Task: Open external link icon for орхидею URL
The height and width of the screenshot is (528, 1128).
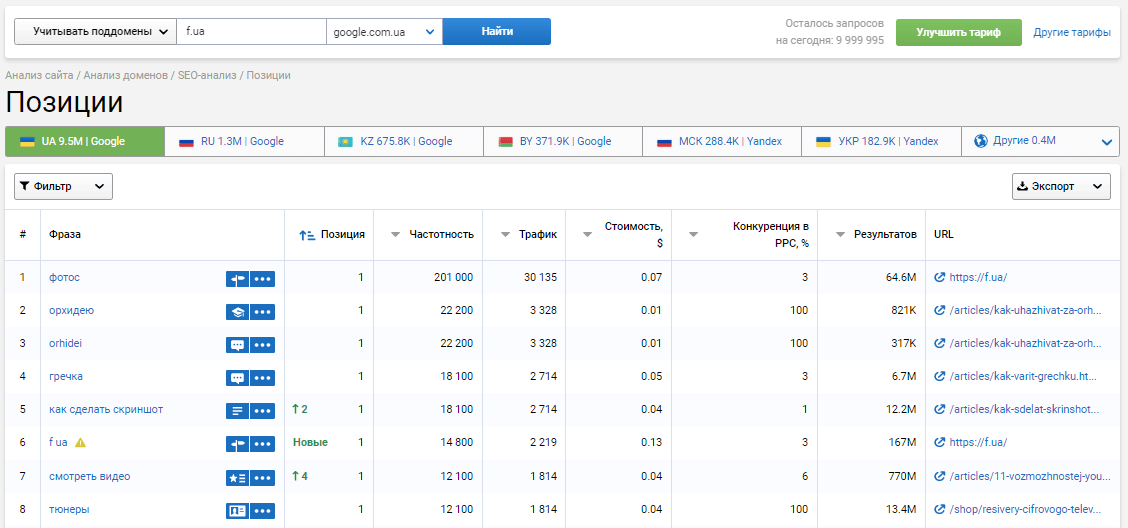Action: point(939,310)
